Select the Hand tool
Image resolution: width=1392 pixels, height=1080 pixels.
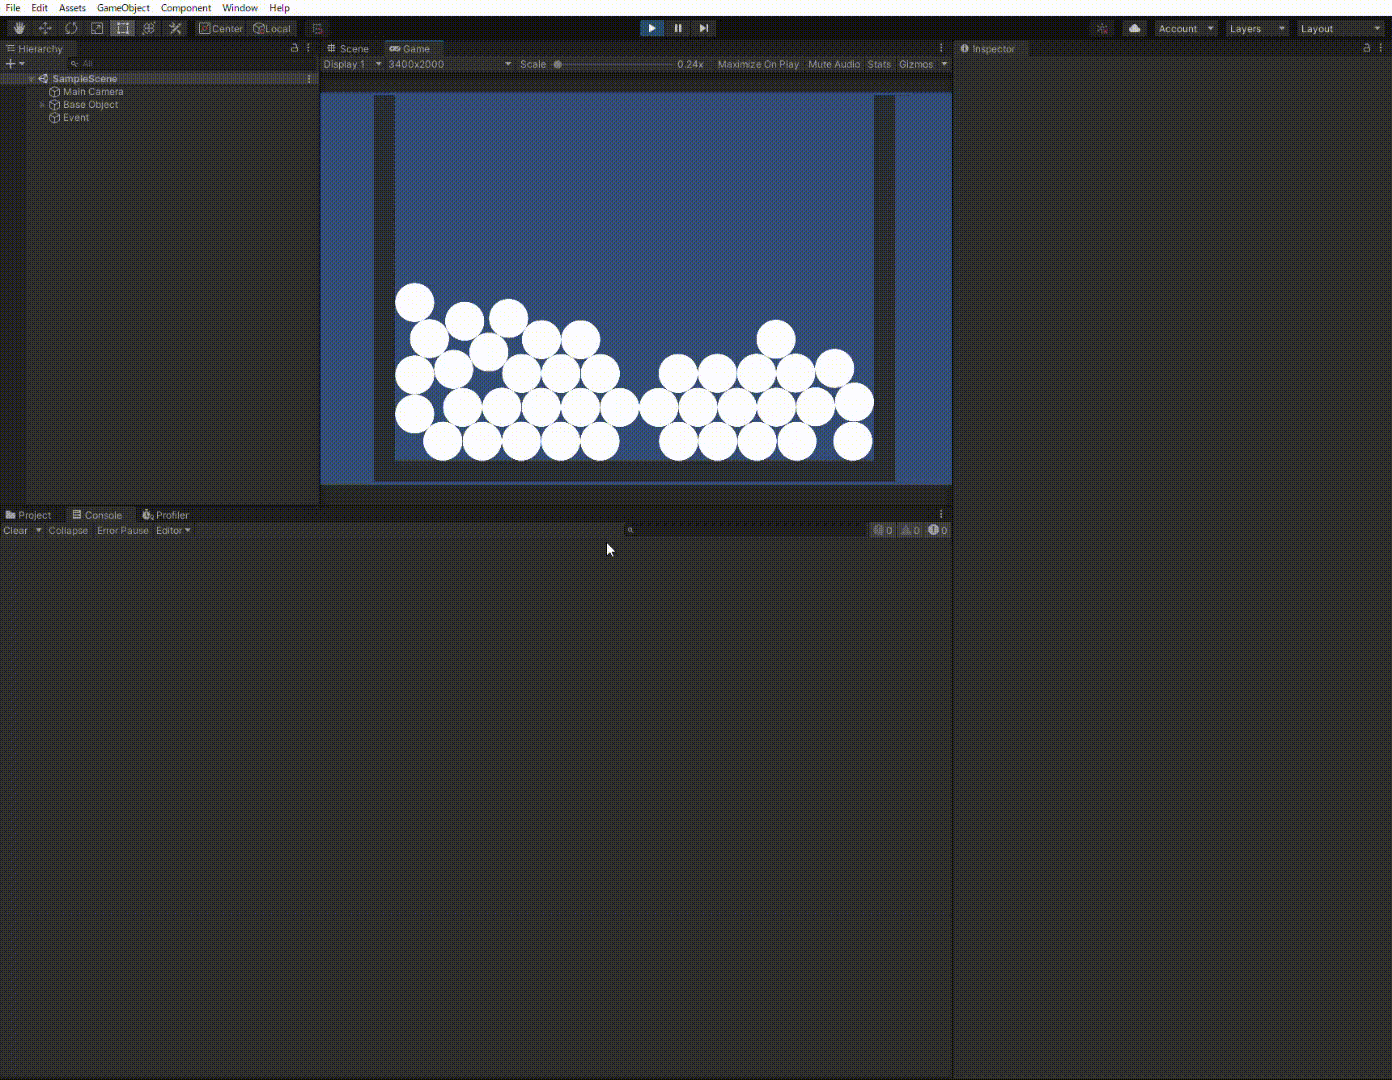click(18, 28)
